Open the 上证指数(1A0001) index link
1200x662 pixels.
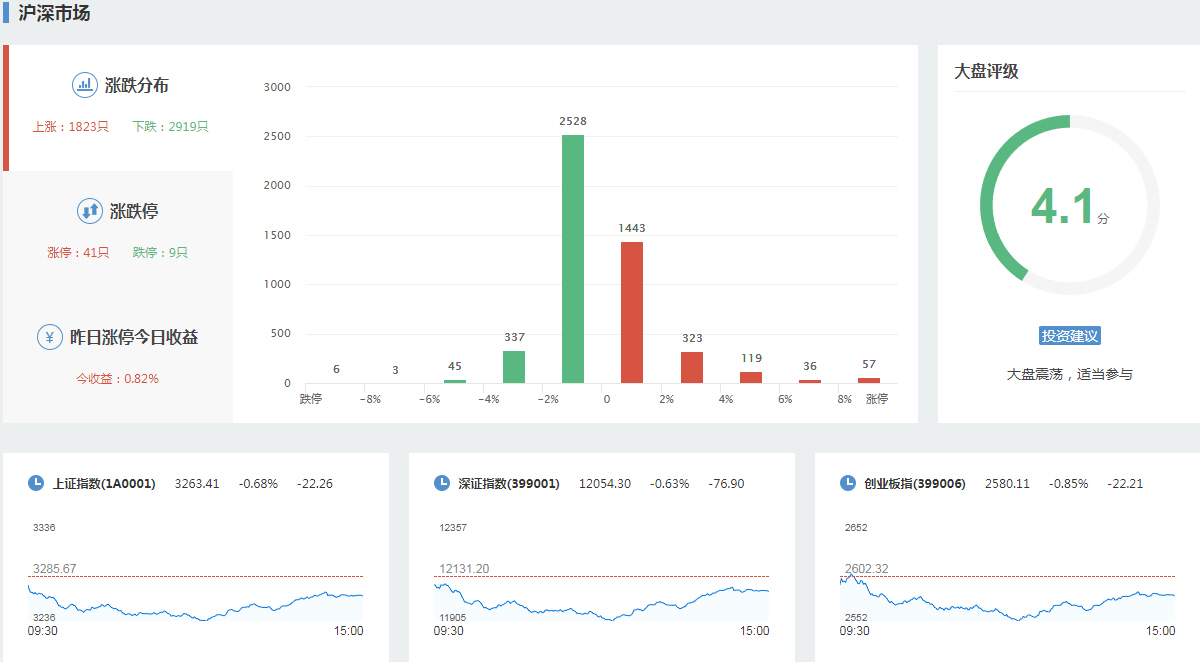tap(104, 484)
